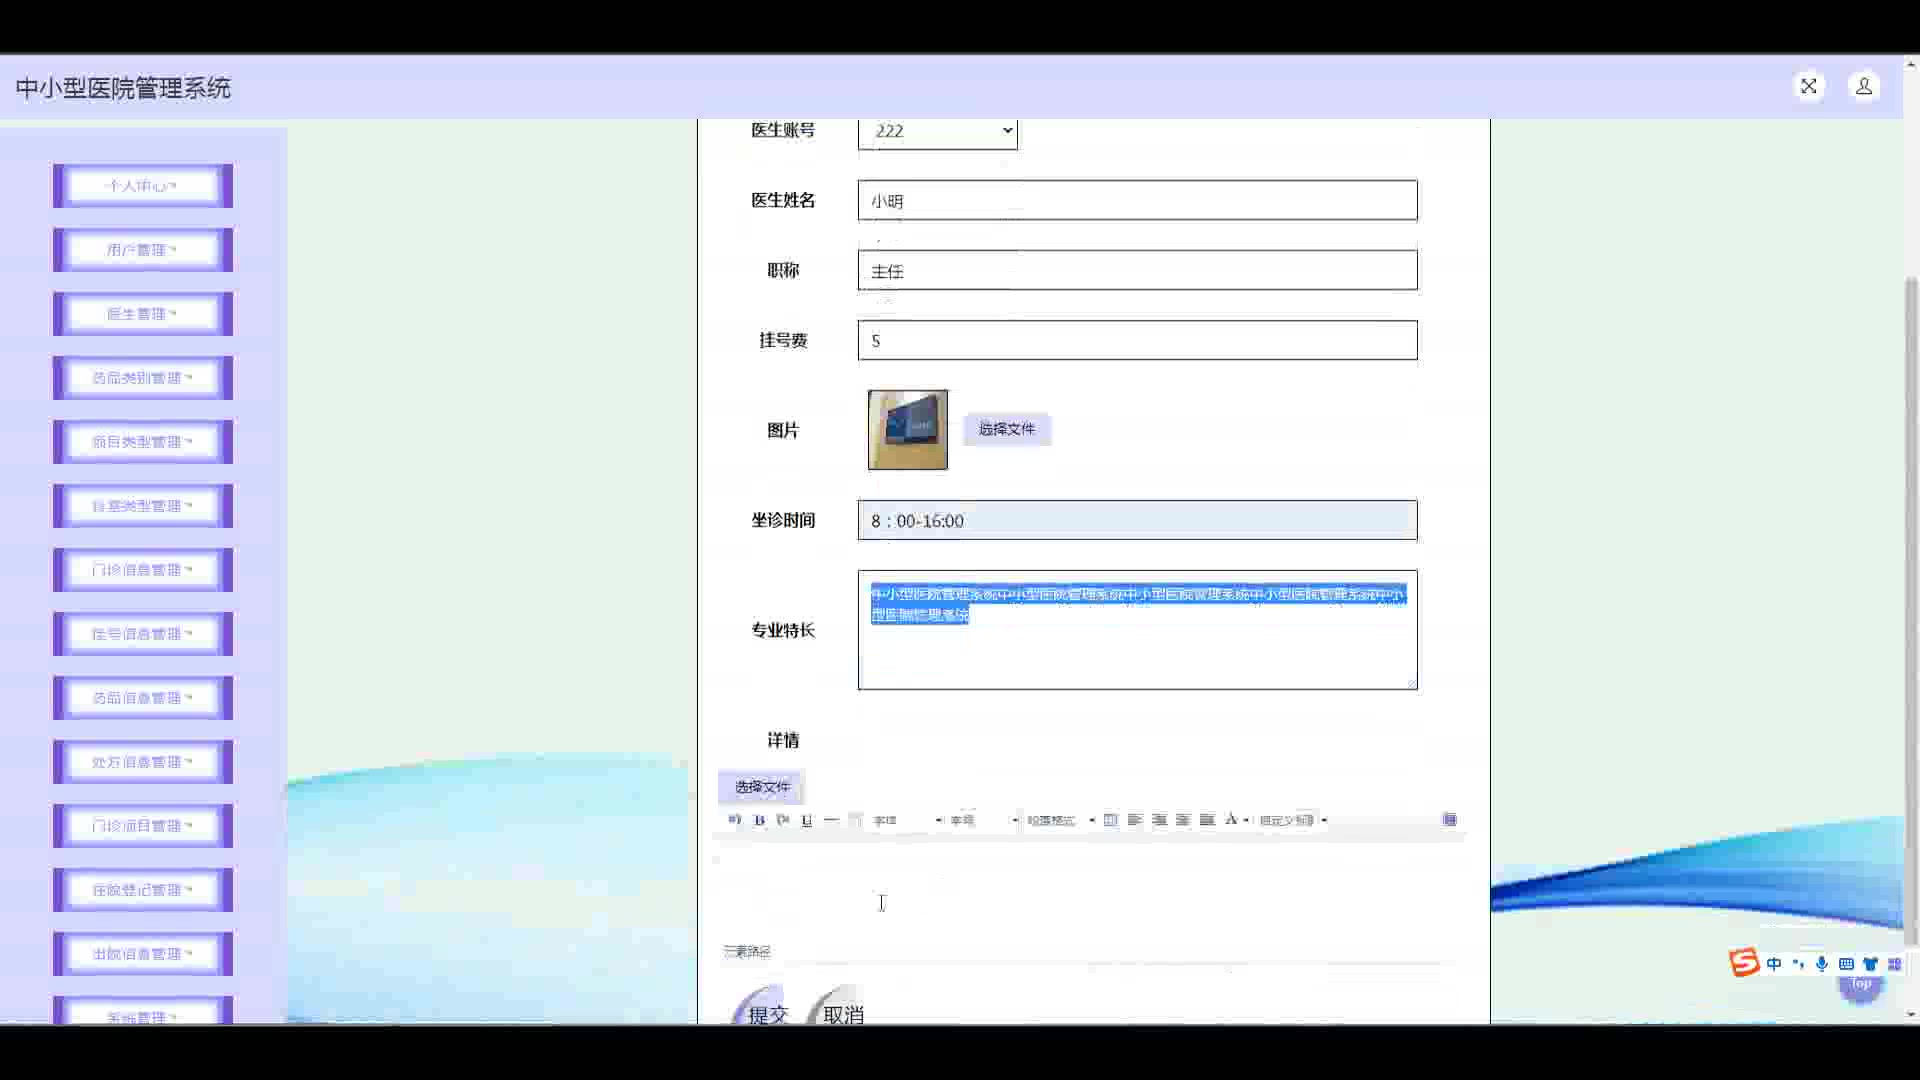Toggle underline formatting in editor toolbar

point(807,820)
